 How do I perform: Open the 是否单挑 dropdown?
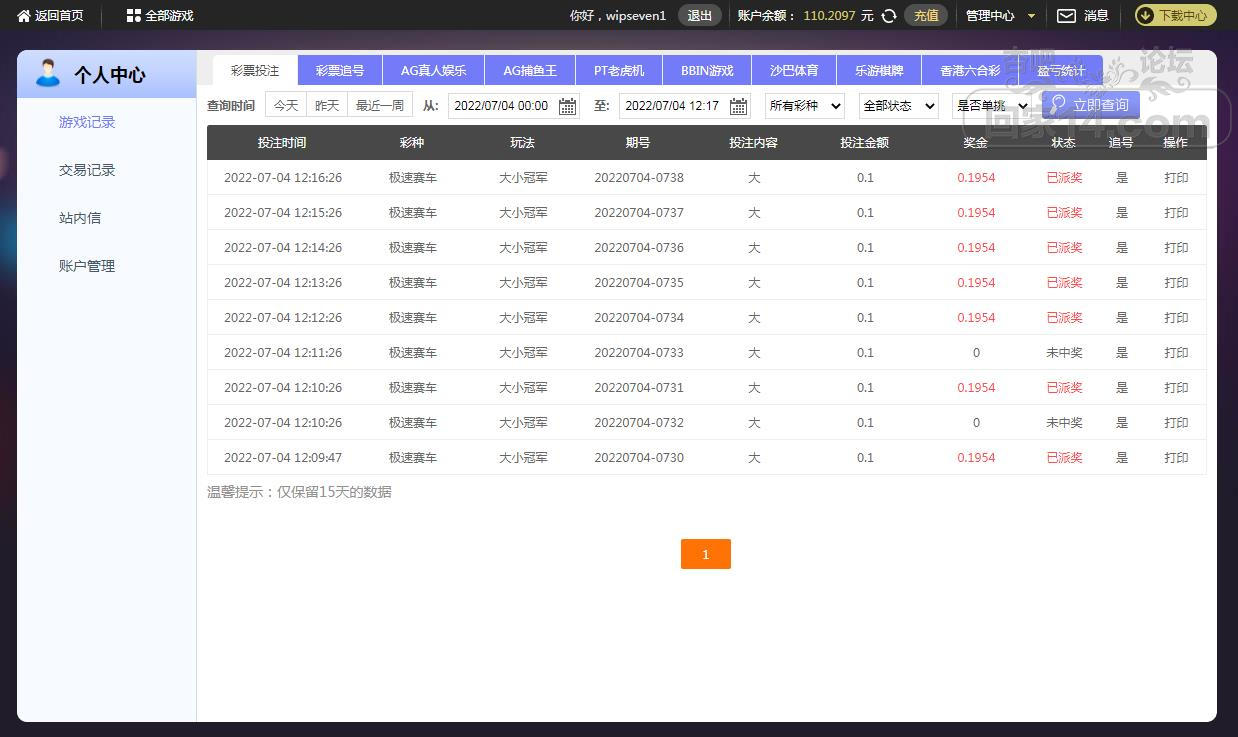pyautogui.click(x=991, y=106)
